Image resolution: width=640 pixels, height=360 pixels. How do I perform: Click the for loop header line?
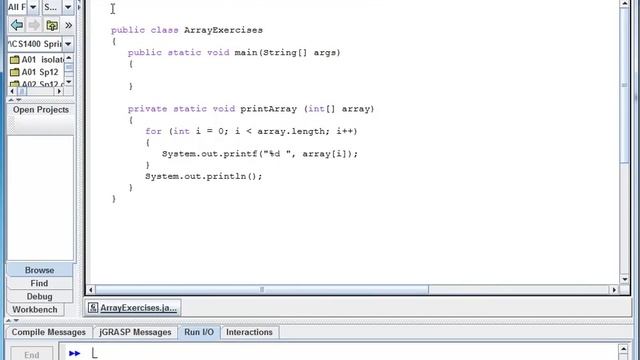click(251, 131)
